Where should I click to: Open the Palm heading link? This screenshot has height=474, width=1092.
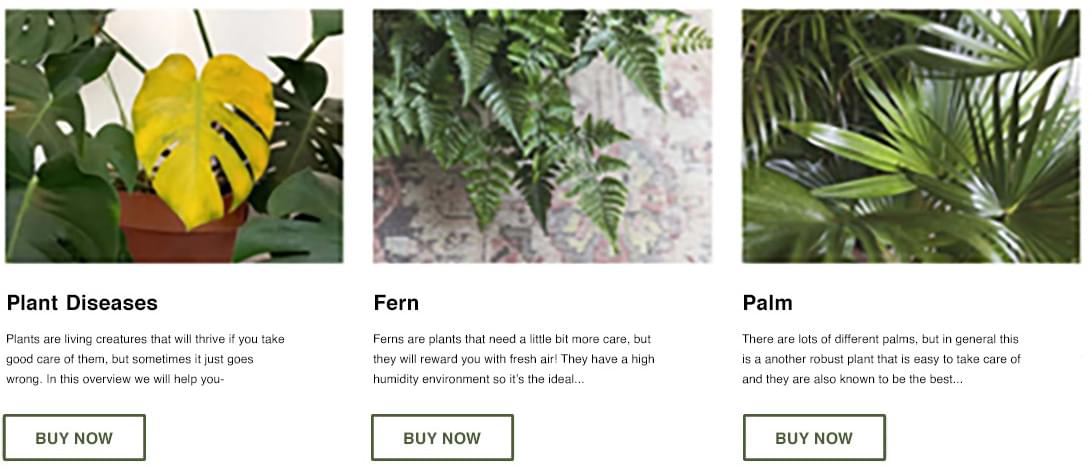click(x=767, y=303)
